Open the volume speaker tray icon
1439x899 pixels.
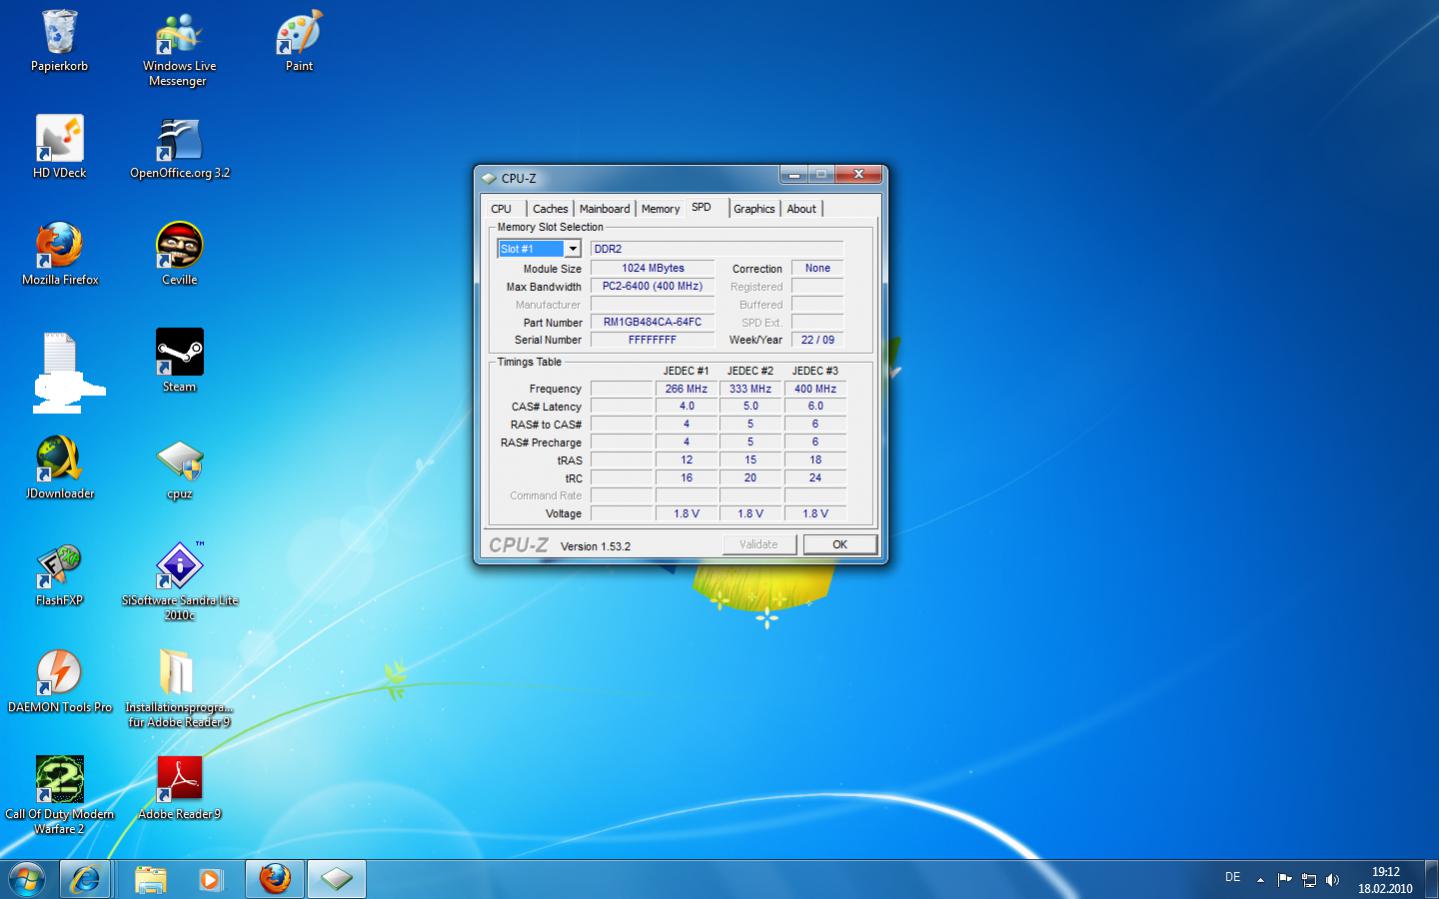pos(1332,880)
